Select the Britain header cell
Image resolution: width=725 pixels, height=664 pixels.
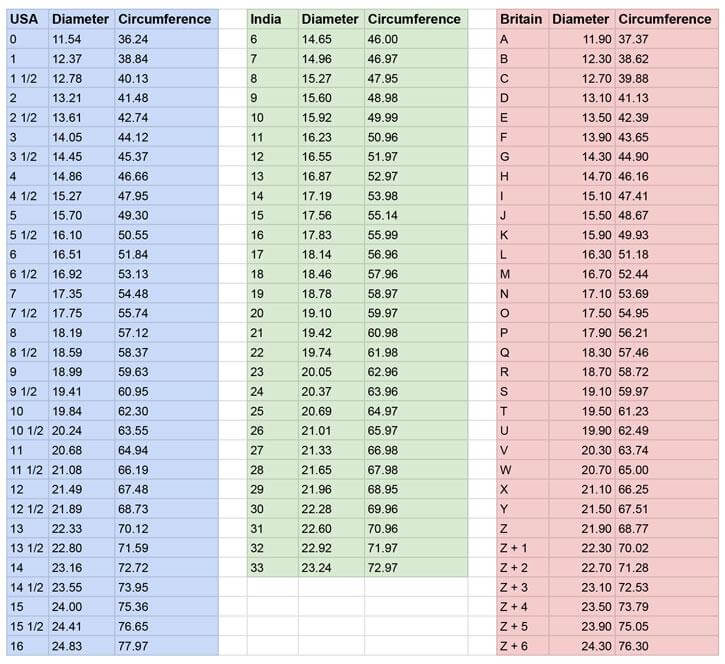523,19
